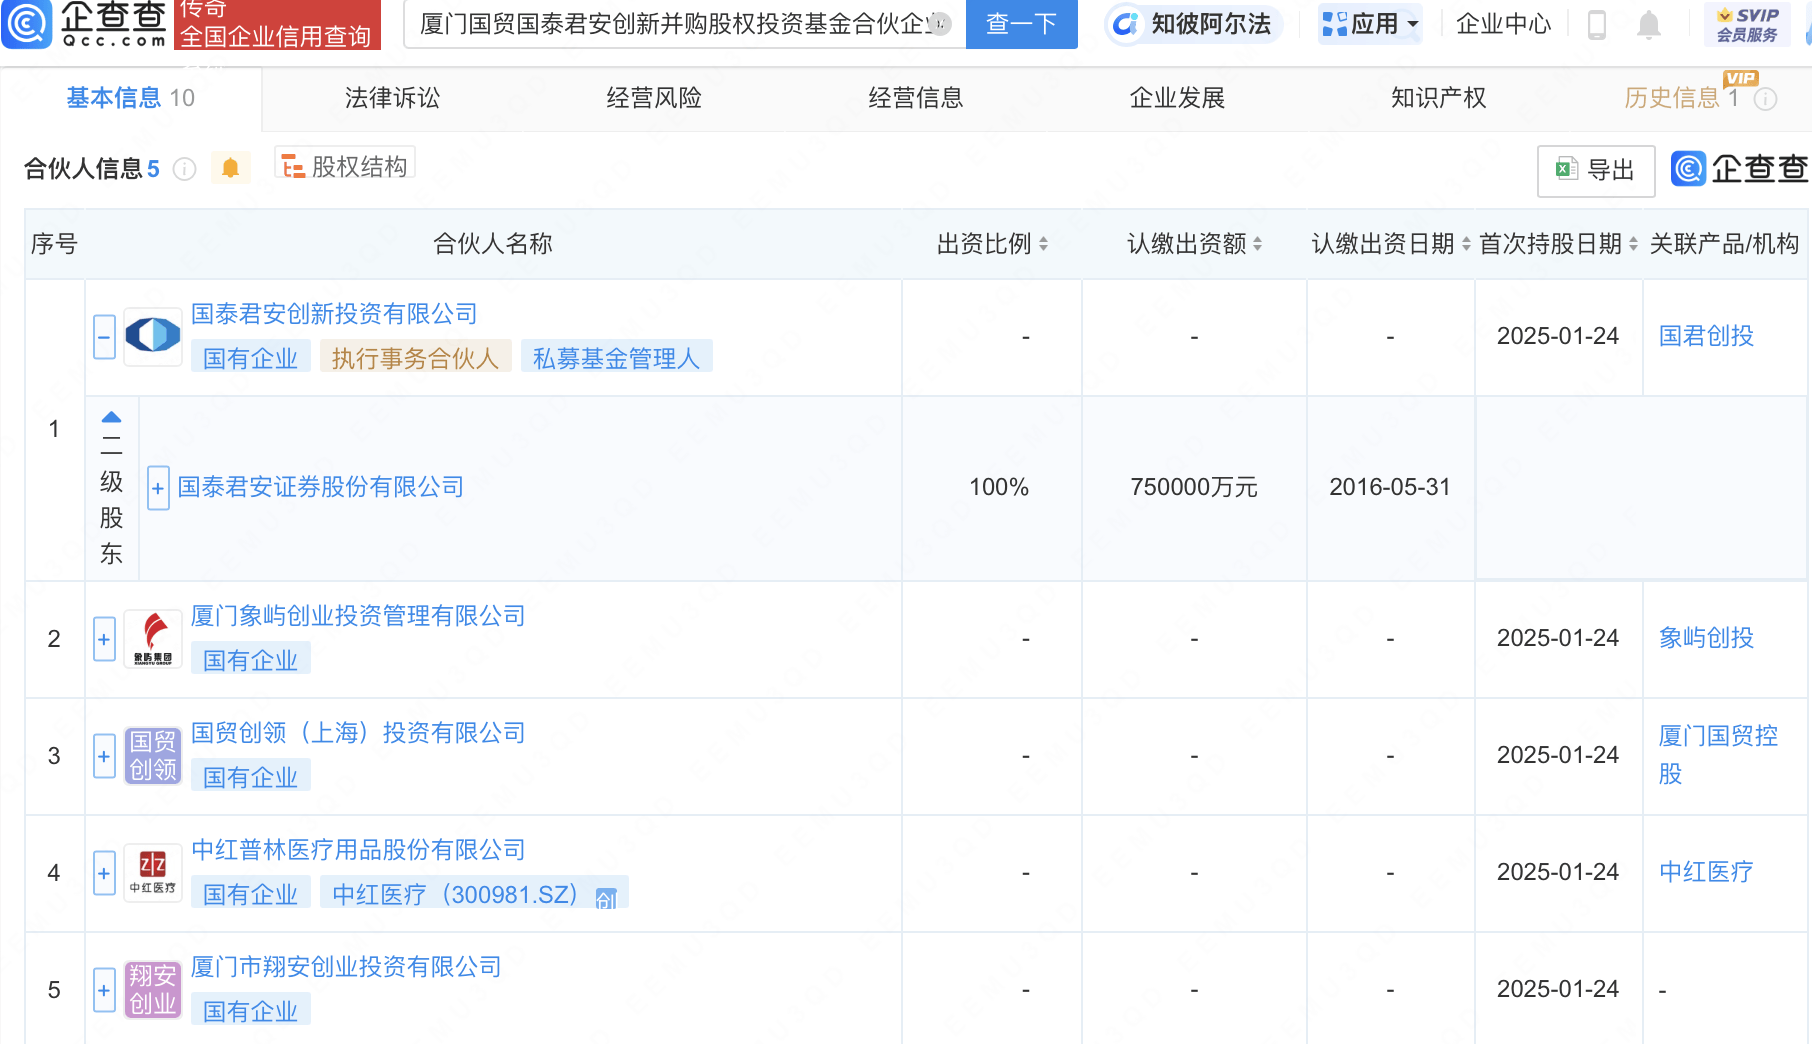Sort by 认缴出资日期 column
This screenshot has width=1812, height=1044.
coord(1466,243)
